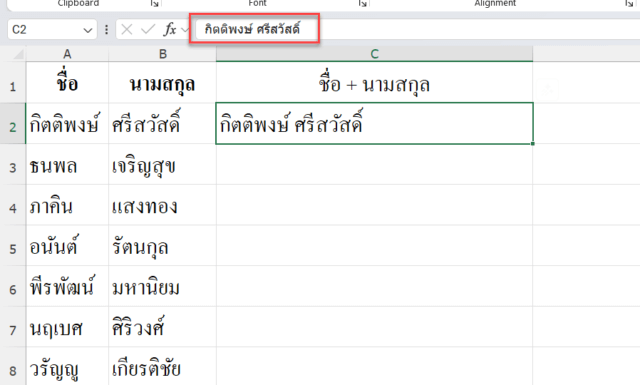This screenshot has width=640, height=385.
Task: Select row 8 header
Action: 13,366
